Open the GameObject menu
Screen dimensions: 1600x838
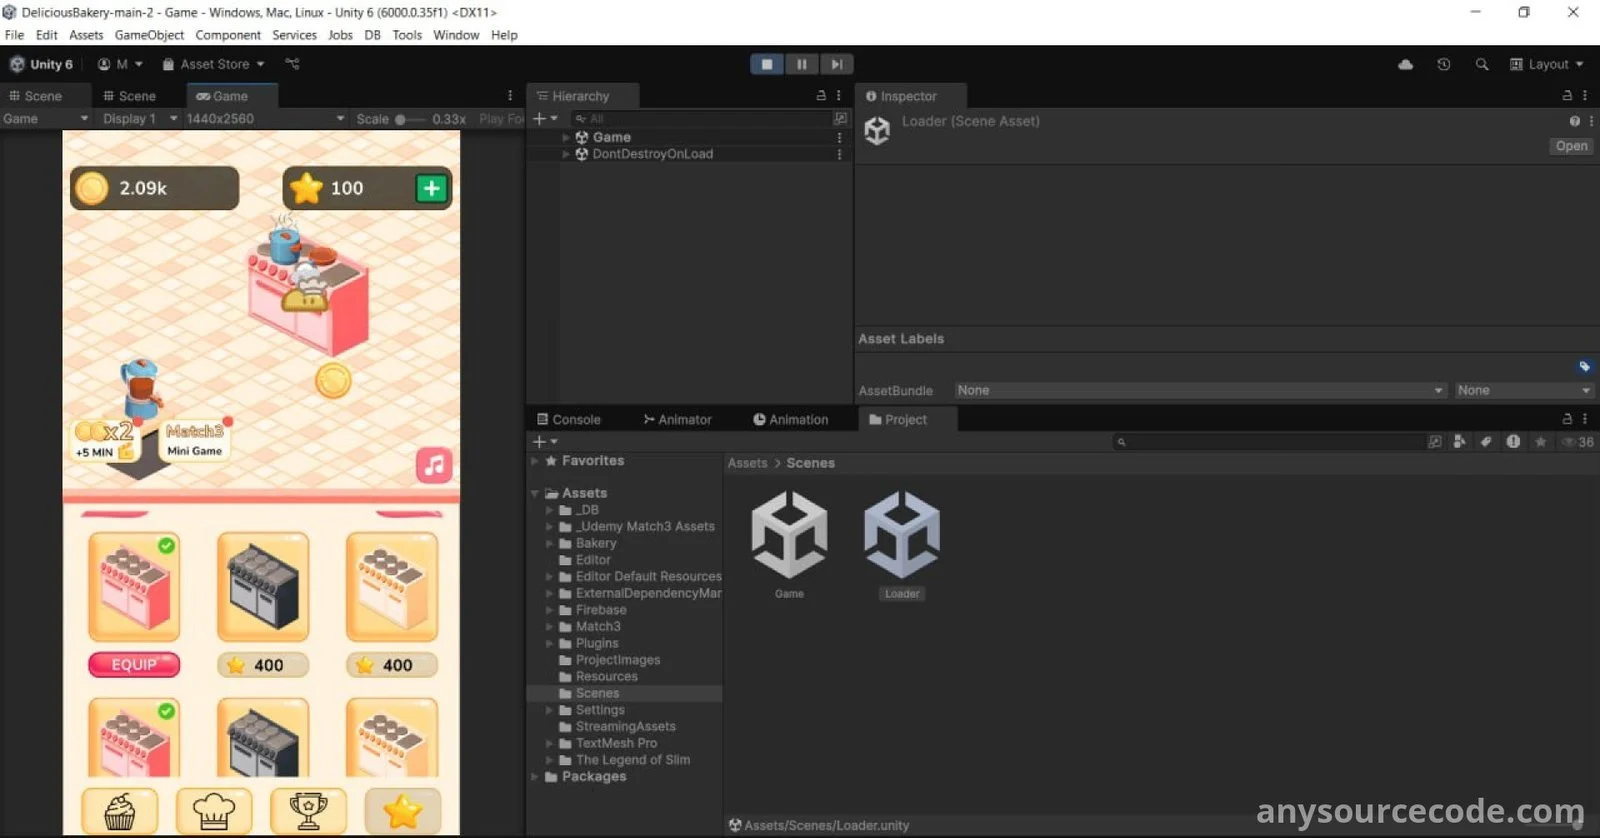(149, 35)
